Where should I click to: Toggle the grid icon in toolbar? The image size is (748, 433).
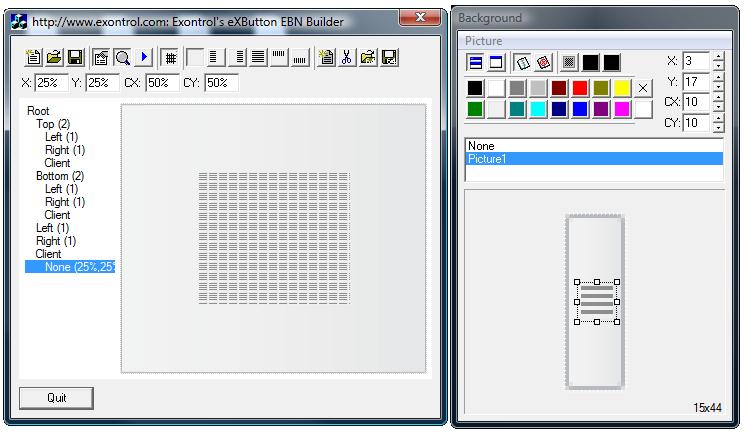[x=171, y=58]
